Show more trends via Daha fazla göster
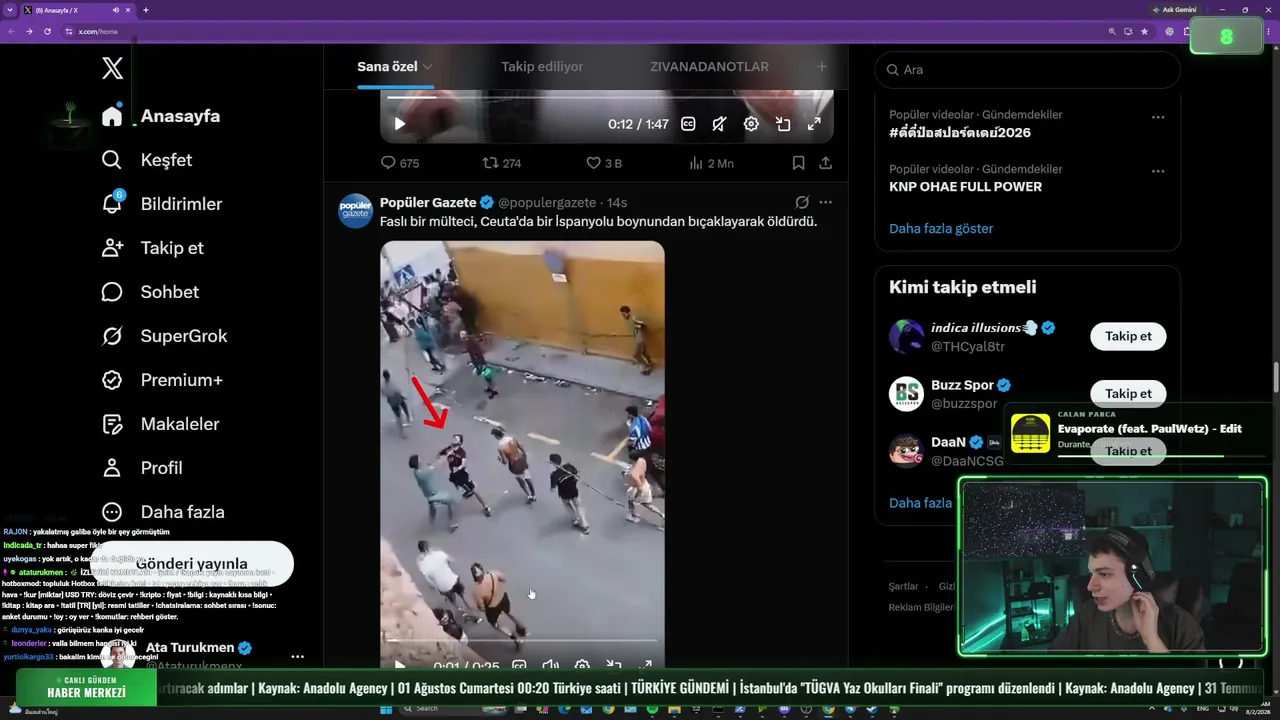The height and width of the screenshot is (720, 1280). click(941, 228)
